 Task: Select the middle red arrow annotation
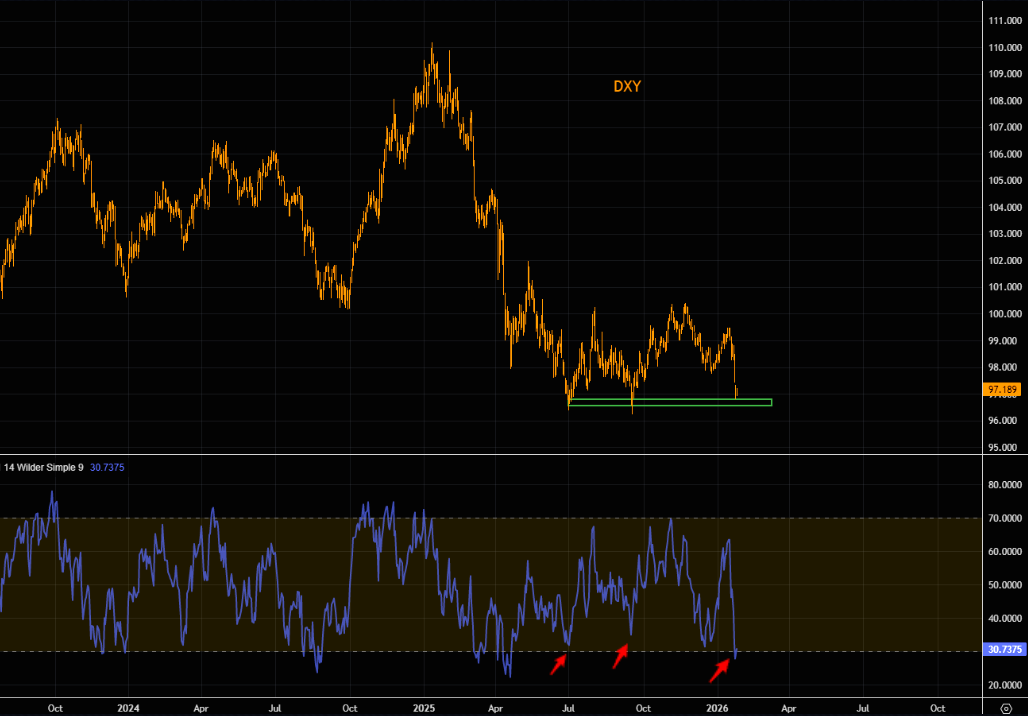(x=620, y=657)
